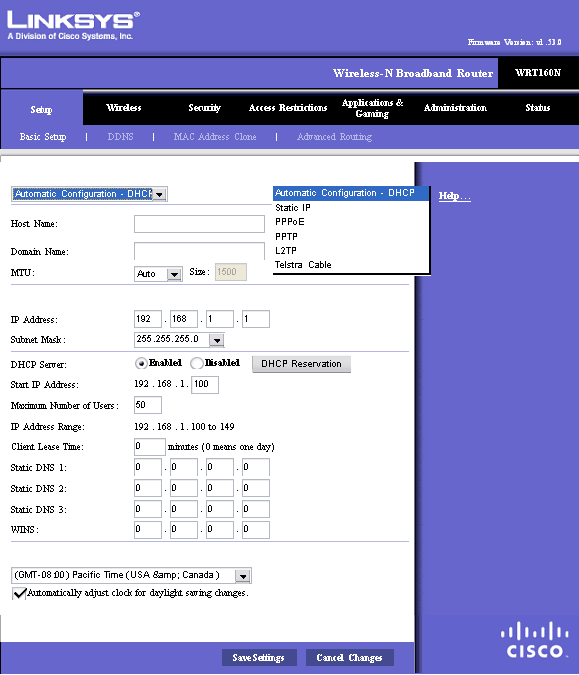Choose Automatic Configuration - DHCP from list

pos(351,193)
